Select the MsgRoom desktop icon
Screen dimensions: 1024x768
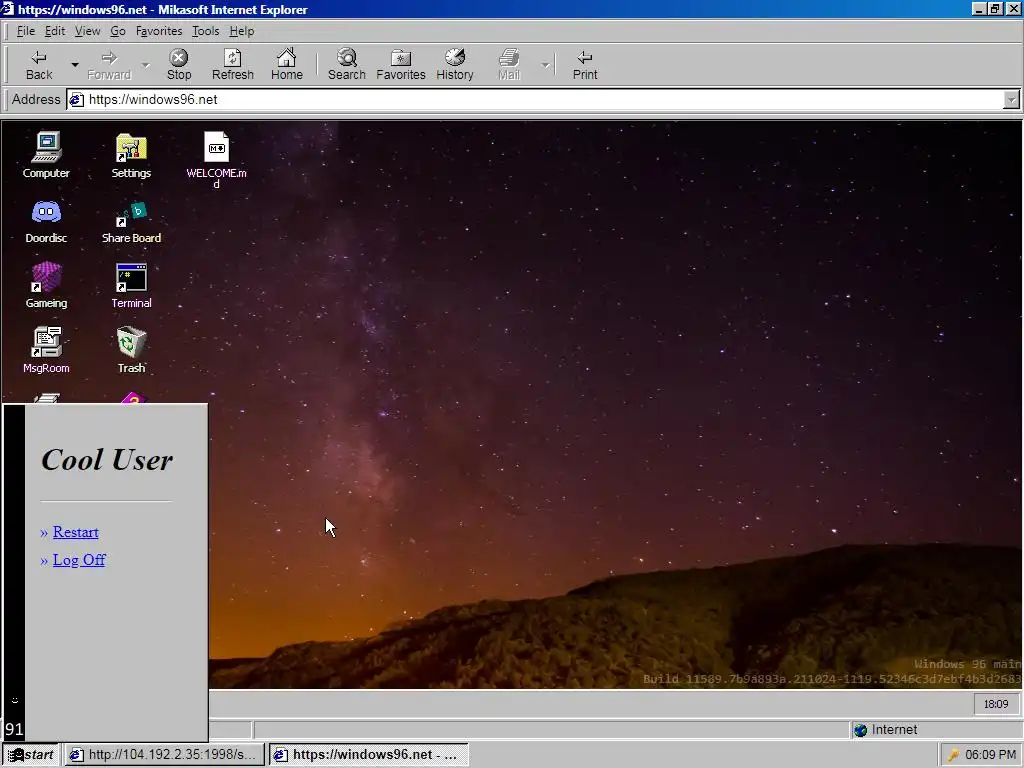click(x=46, y=350)
